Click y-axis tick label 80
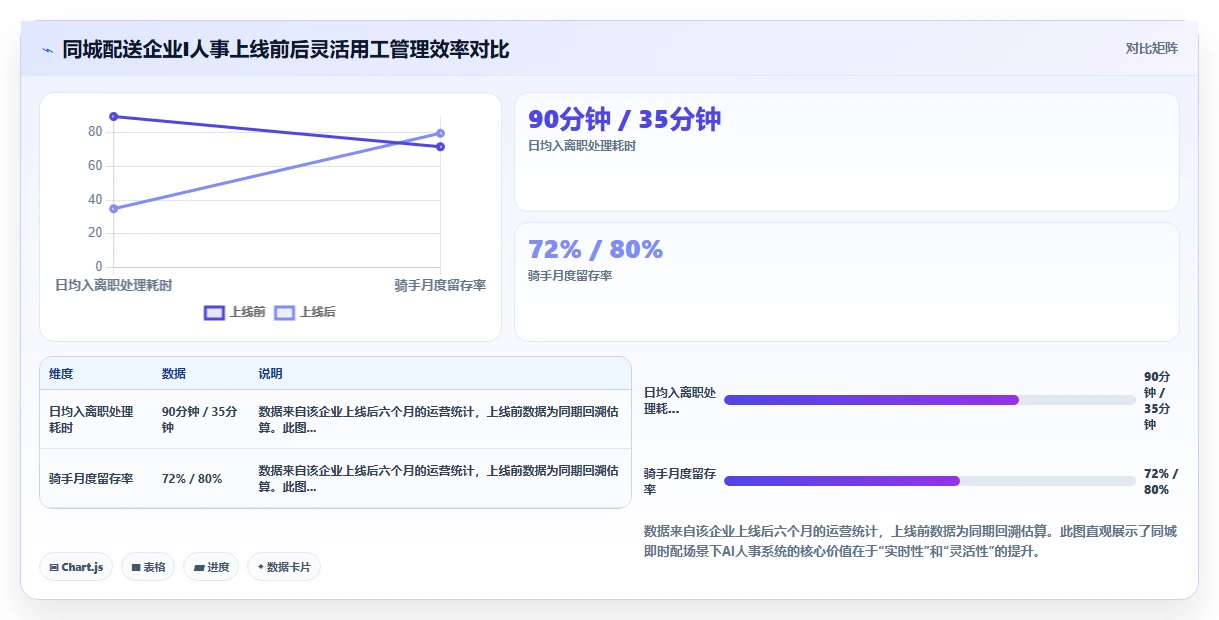Image resolution: width=1219 pixels, height=620 pixels. (x=95, y=131)
